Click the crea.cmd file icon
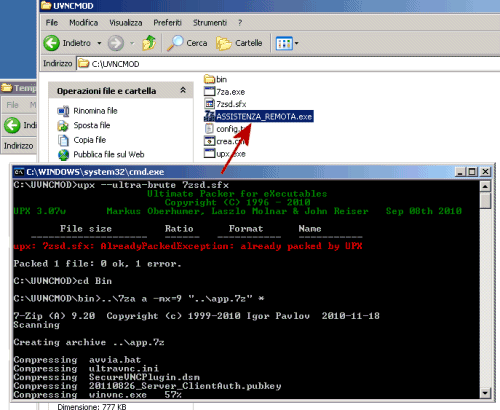Image resolution: width=500 pixels, height=410 pixels. point(209,141)
